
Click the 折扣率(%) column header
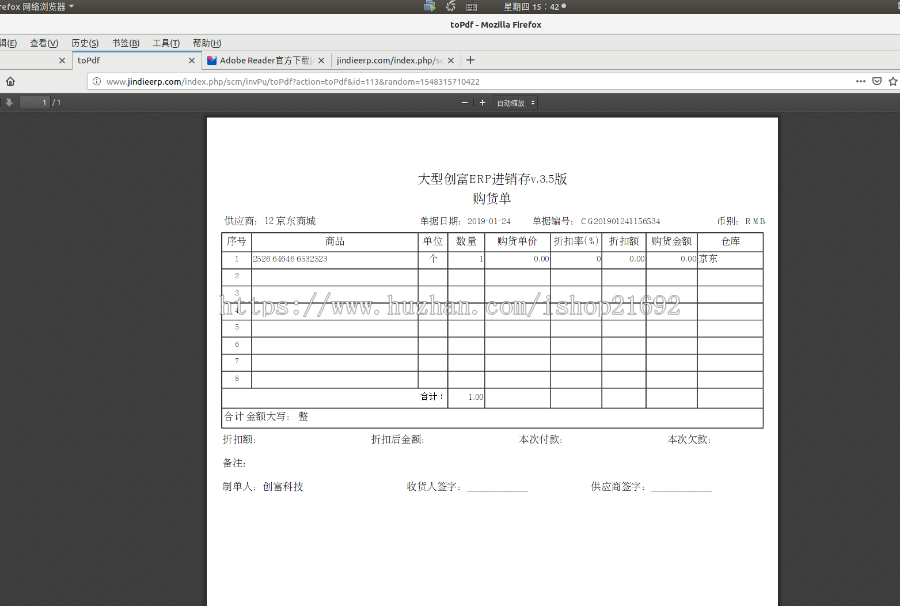(576, 242)
